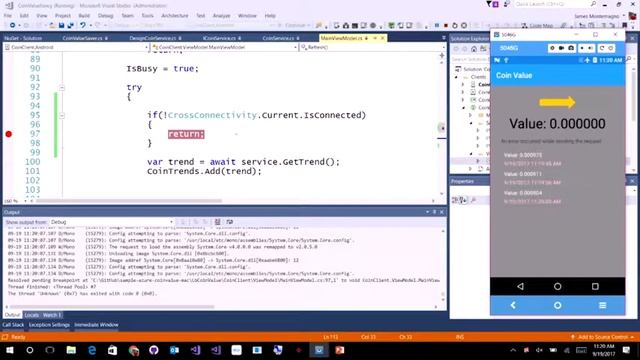Open the Architecture menu

(175, 16)
